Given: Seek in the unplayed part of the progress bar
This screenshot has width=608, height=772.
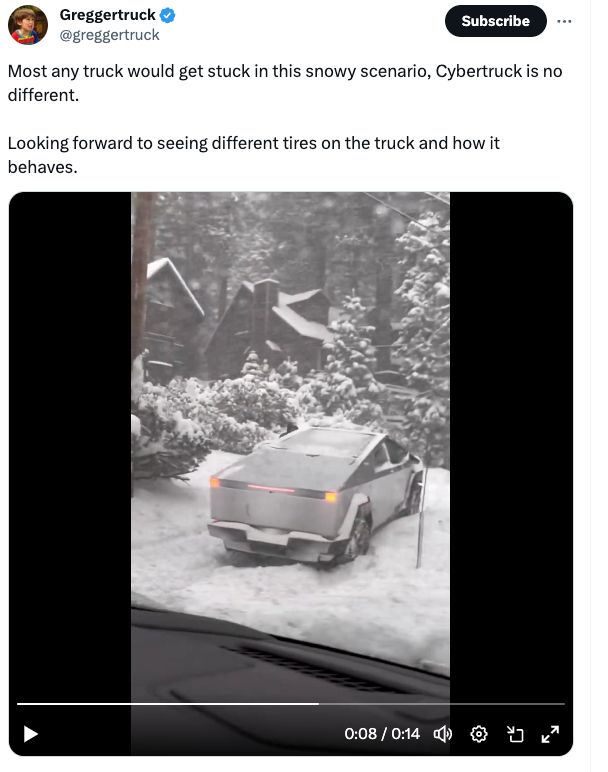Looking at the screenshot, I should coord(441,704).
